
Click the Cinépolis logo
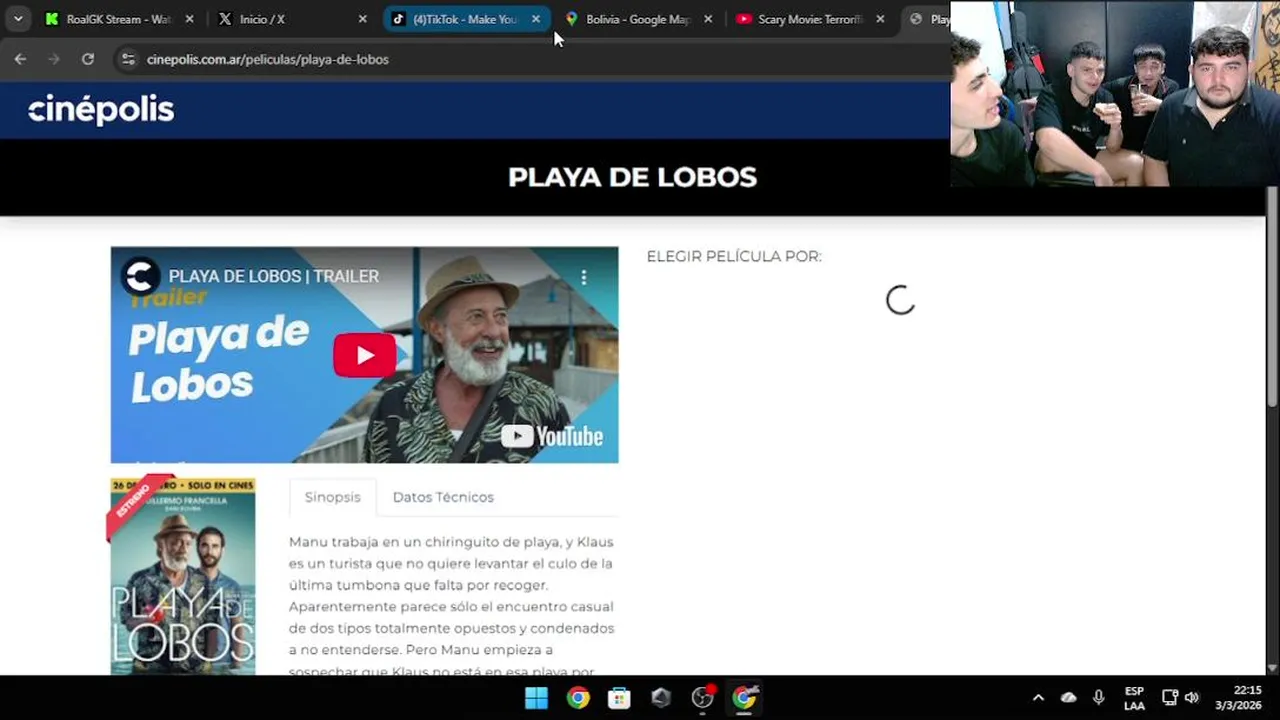(x=101, y=110)
